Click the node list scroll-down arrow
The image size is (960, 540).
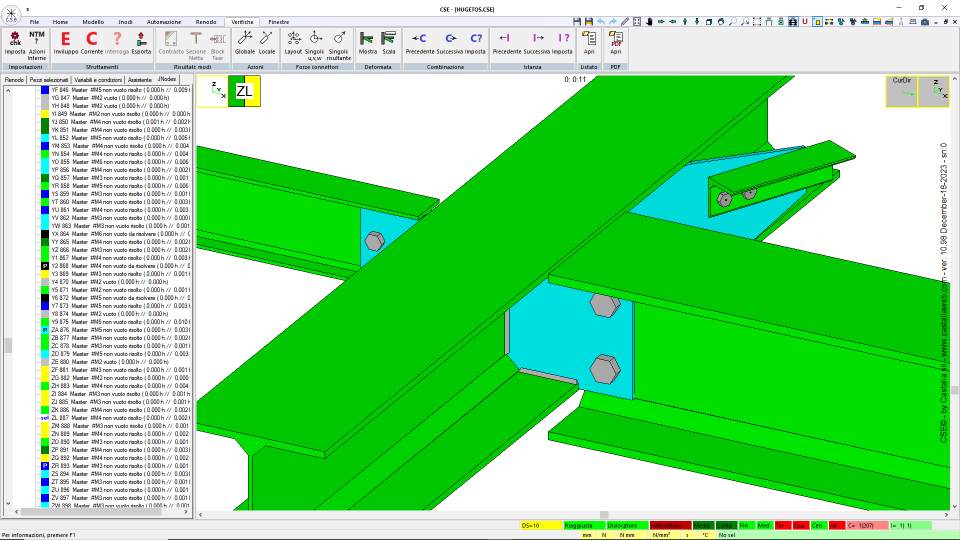pos(8,504)
